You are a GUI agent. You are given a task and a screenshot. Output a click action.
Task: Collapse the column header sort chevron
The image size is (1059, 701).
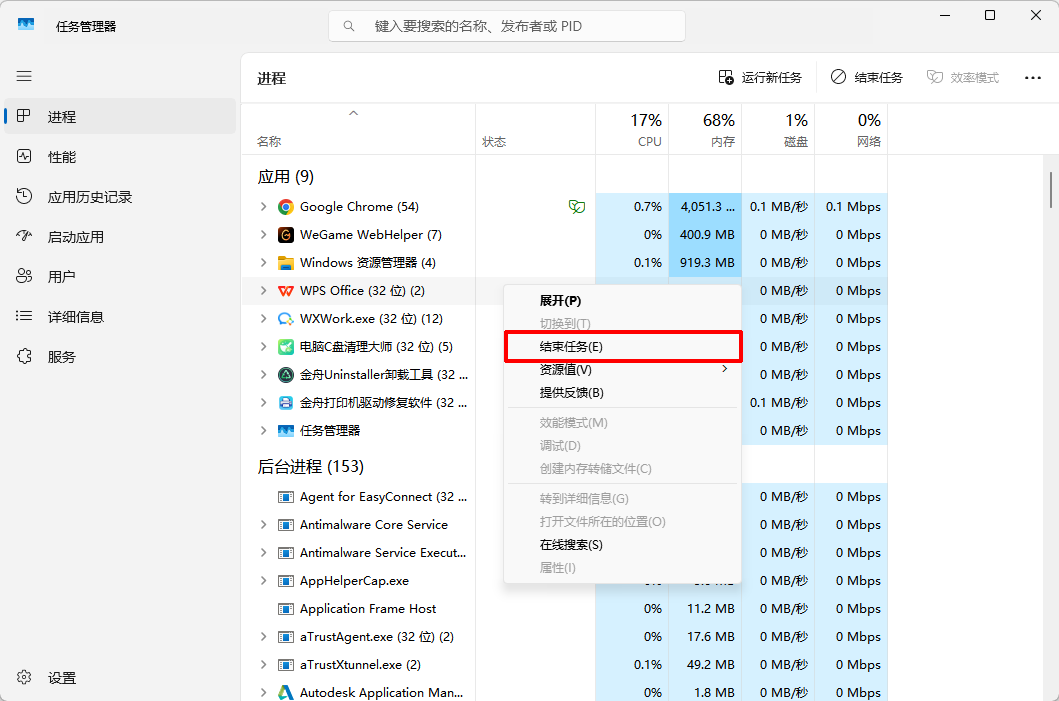coord(353,113)
